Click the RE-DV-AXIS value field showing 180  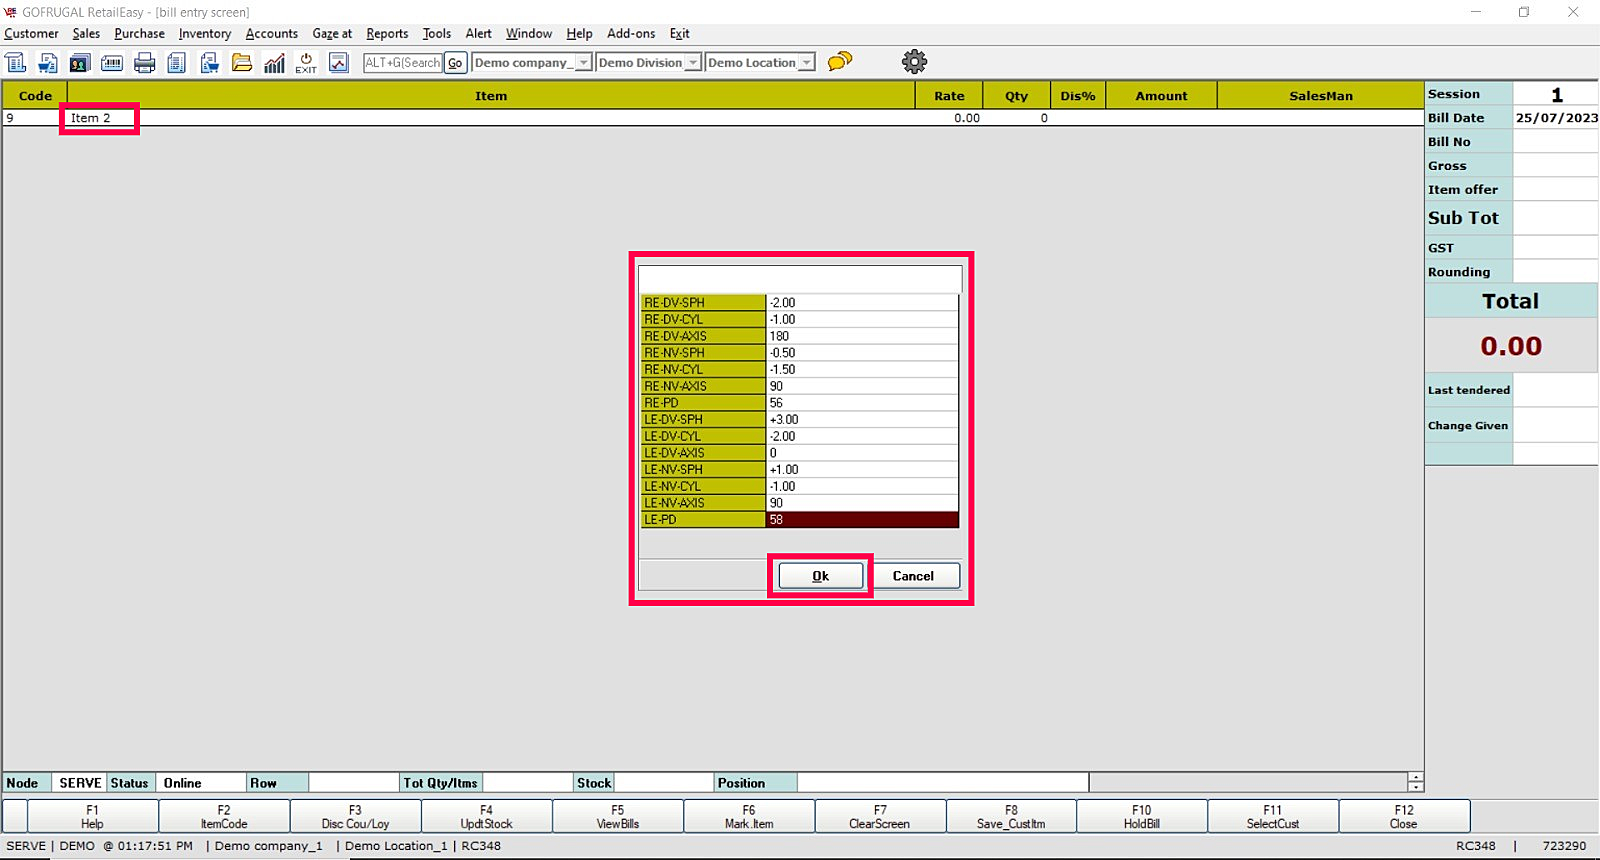[x=862, y=336]
